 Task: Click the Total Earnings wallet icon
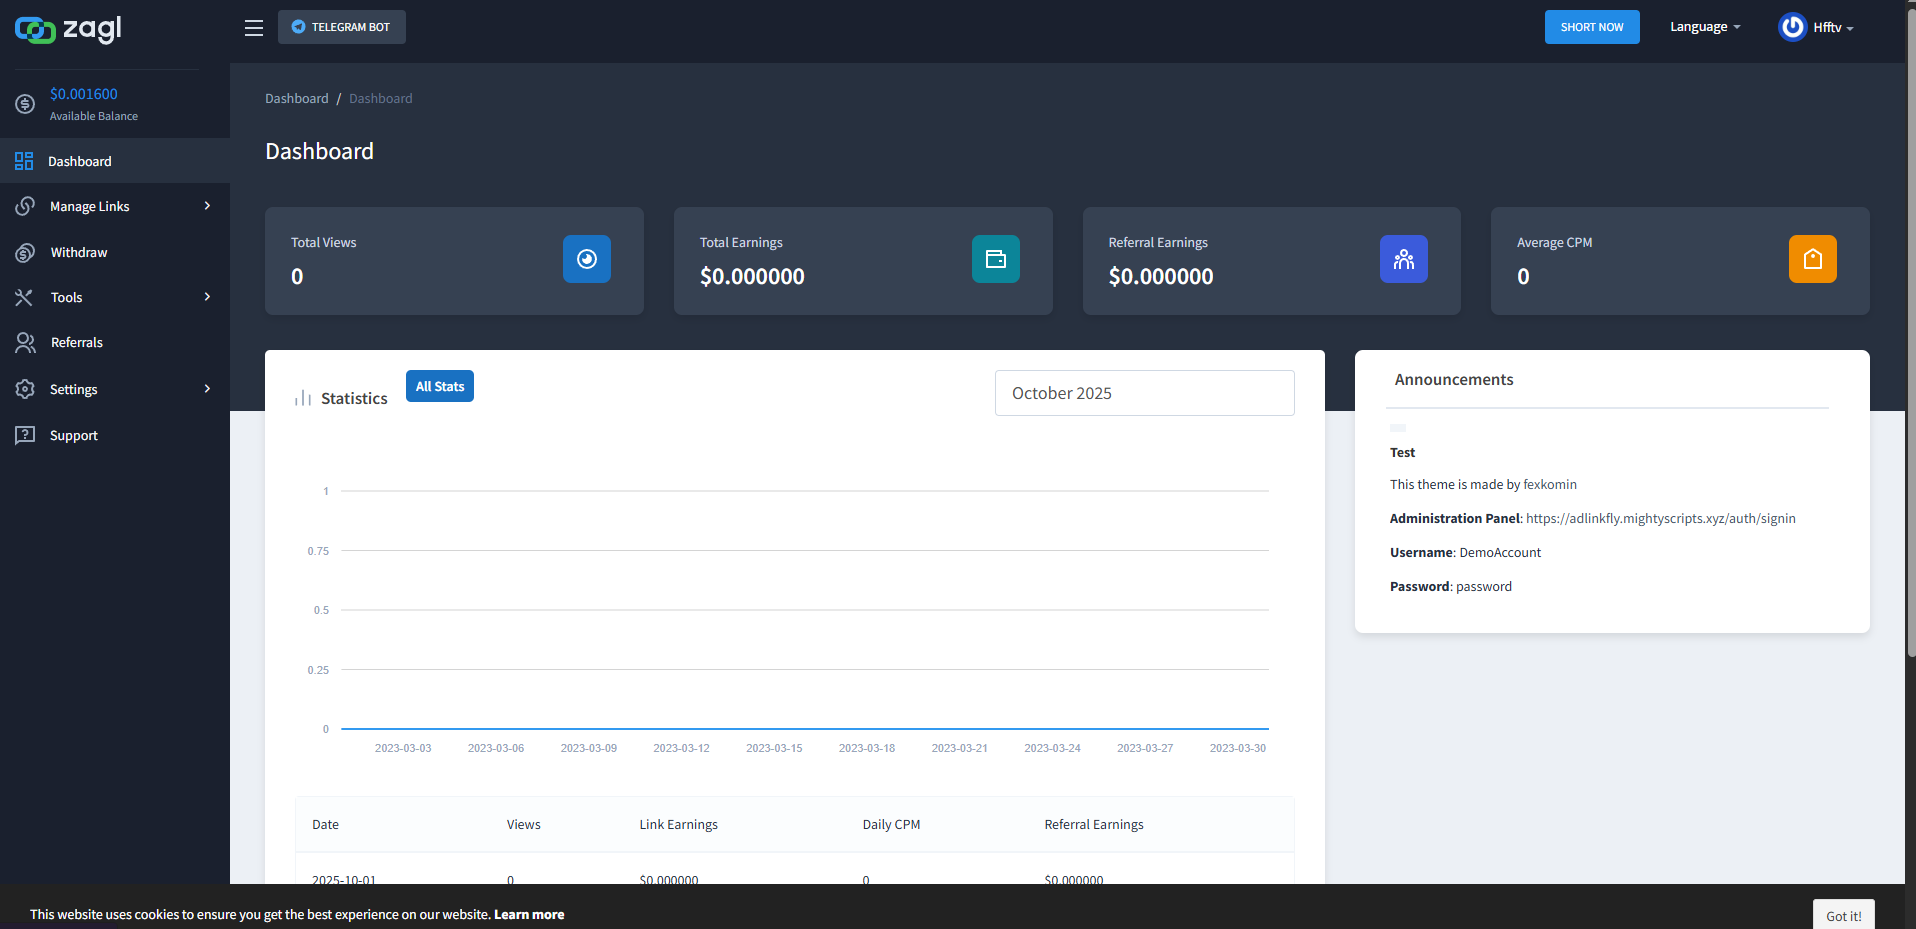coord(995,259)
